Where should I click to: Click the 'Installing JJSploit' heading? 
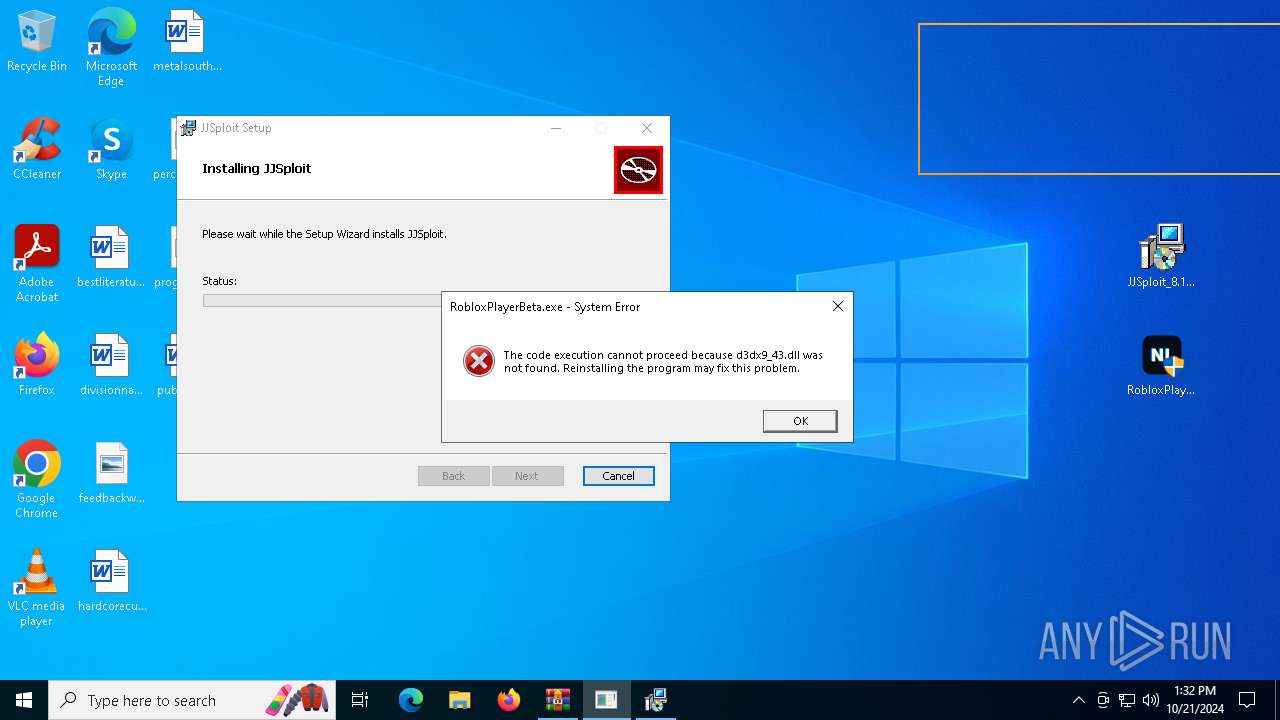coord(257,168)
